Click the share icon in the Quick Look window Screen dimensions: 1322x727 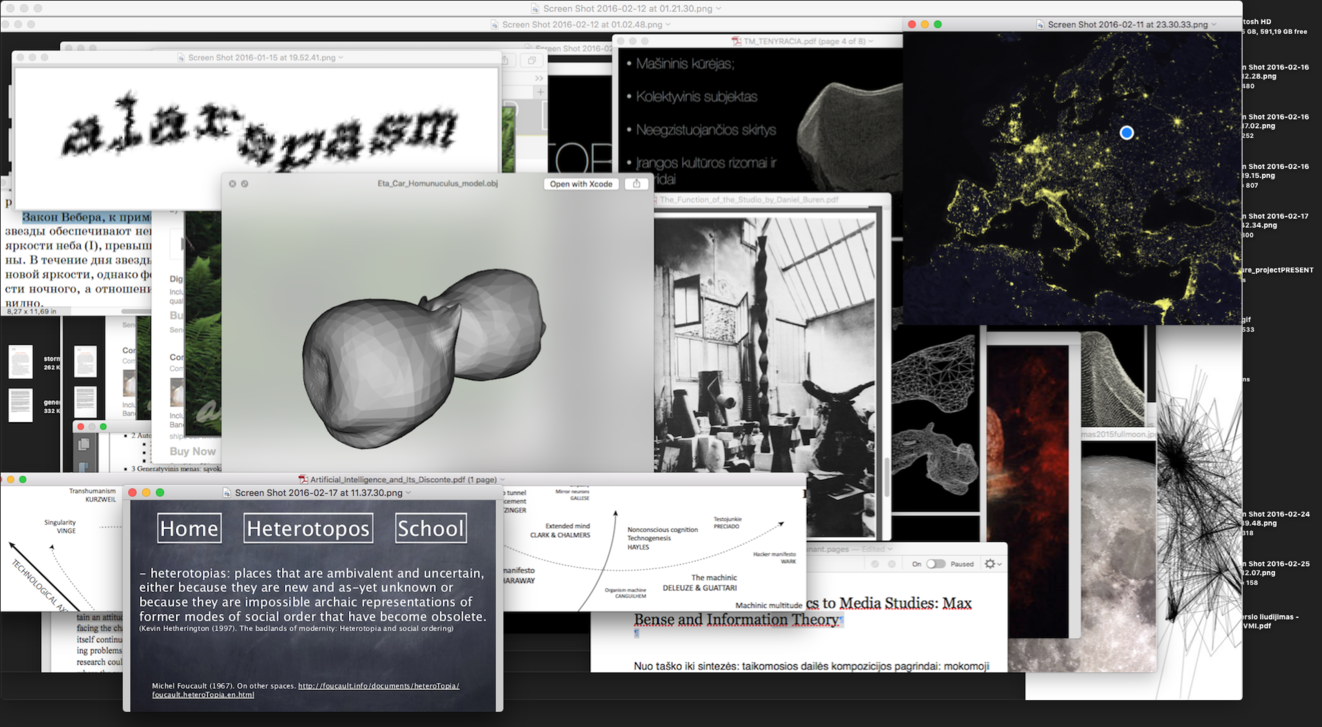point(636,184)
